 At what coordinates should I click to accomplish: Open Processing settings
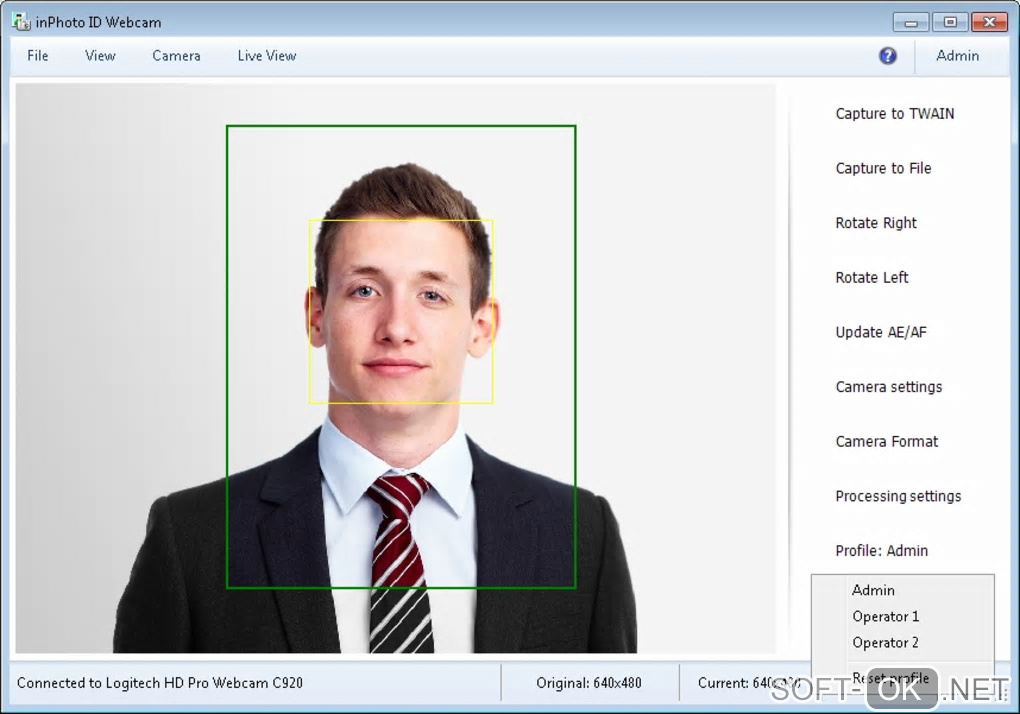tap(898, 496)
